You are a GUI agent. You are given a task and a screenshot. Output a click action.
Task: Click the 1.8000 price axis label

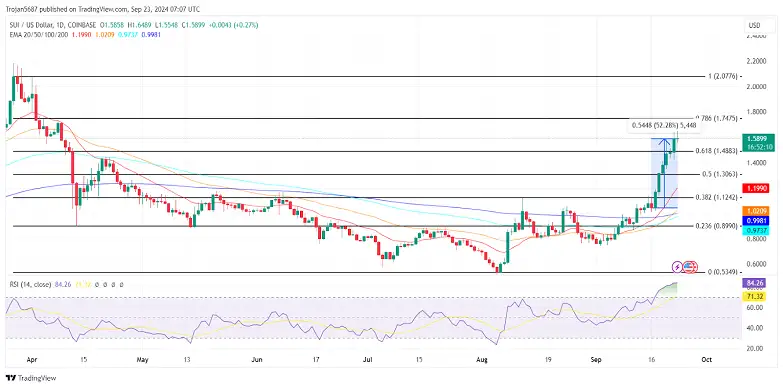point(757,112)
